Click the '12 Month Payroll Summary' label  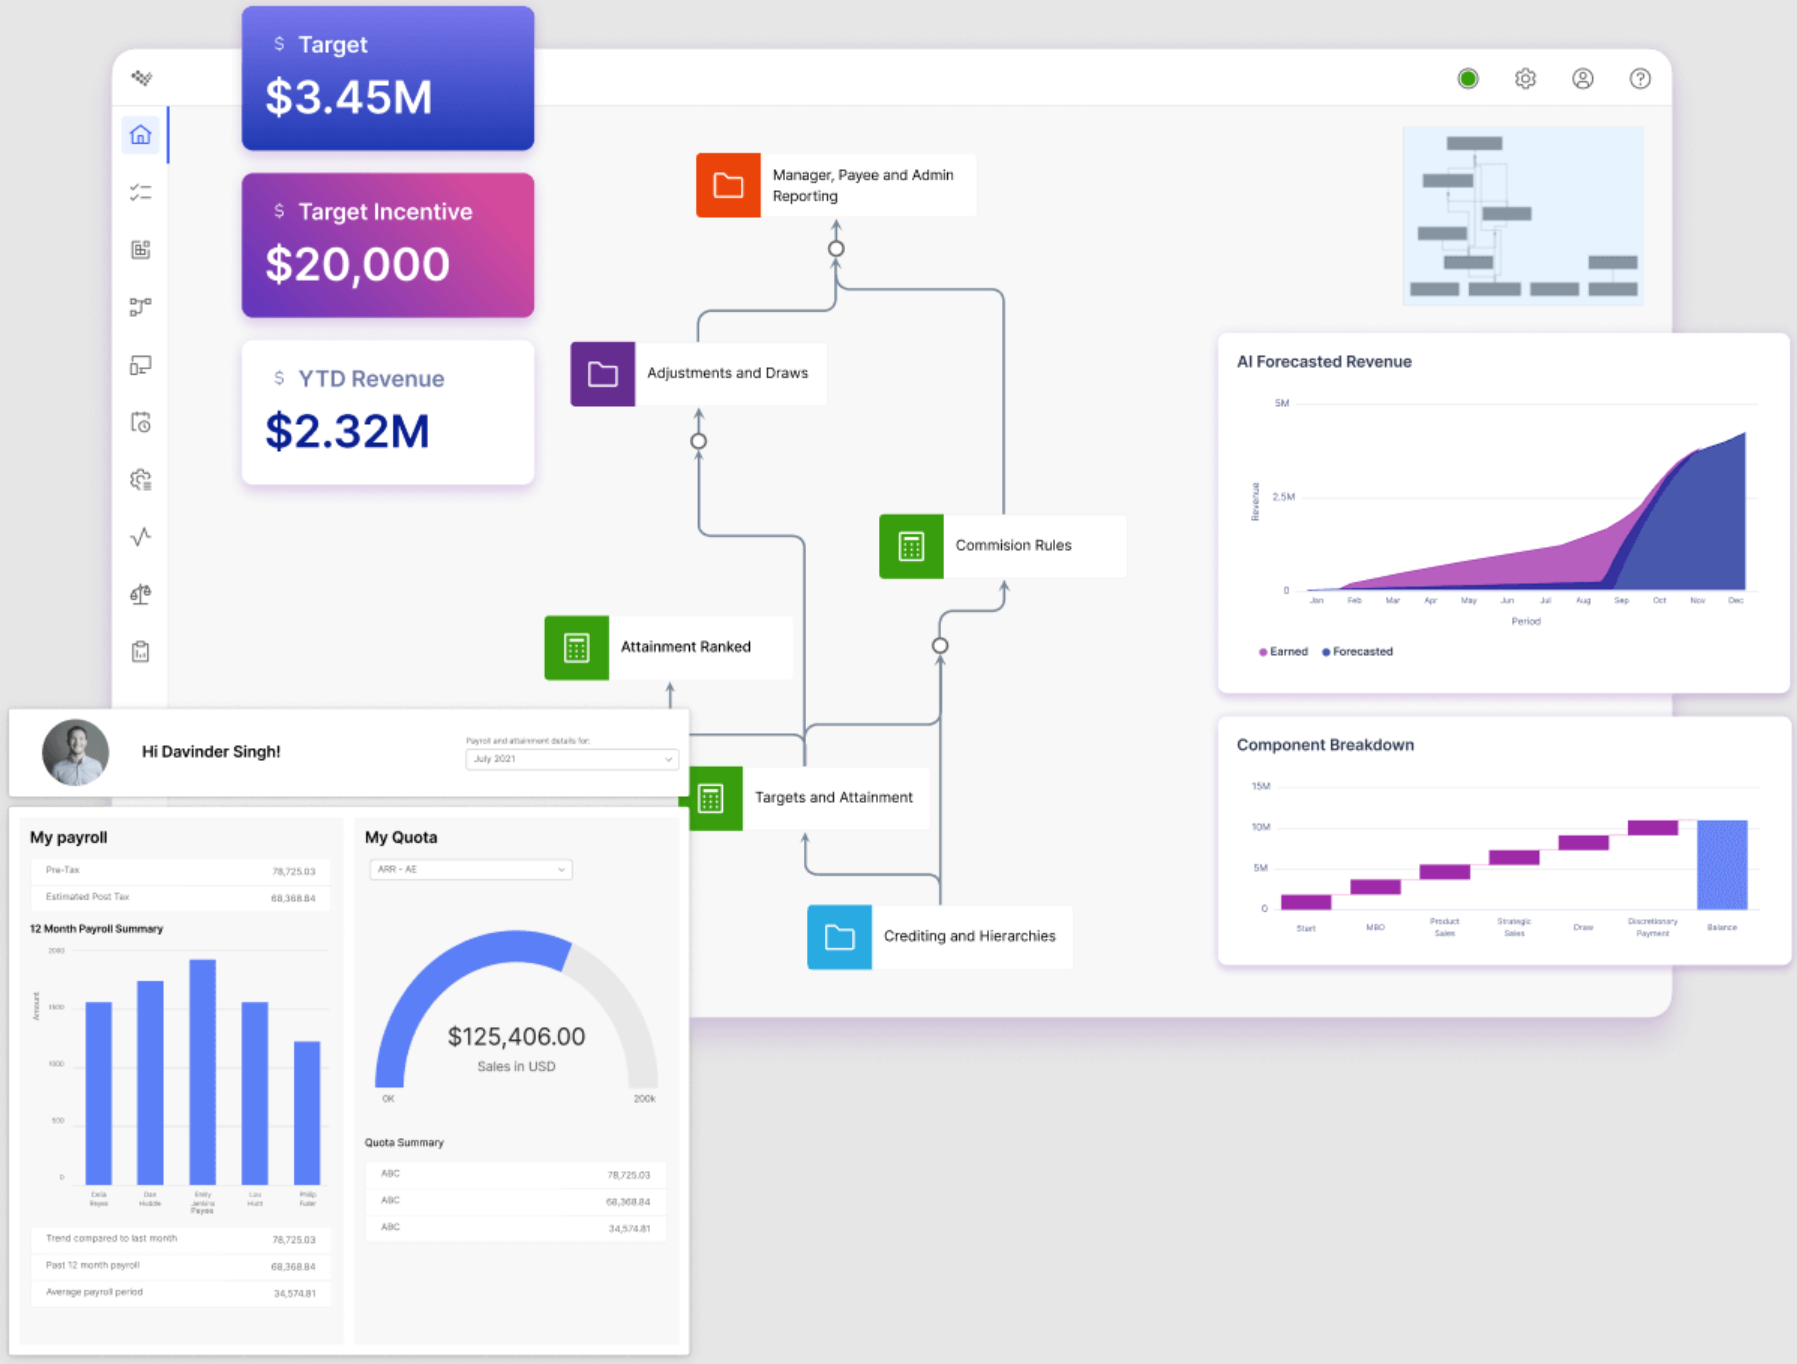click(x=96, y=929)
